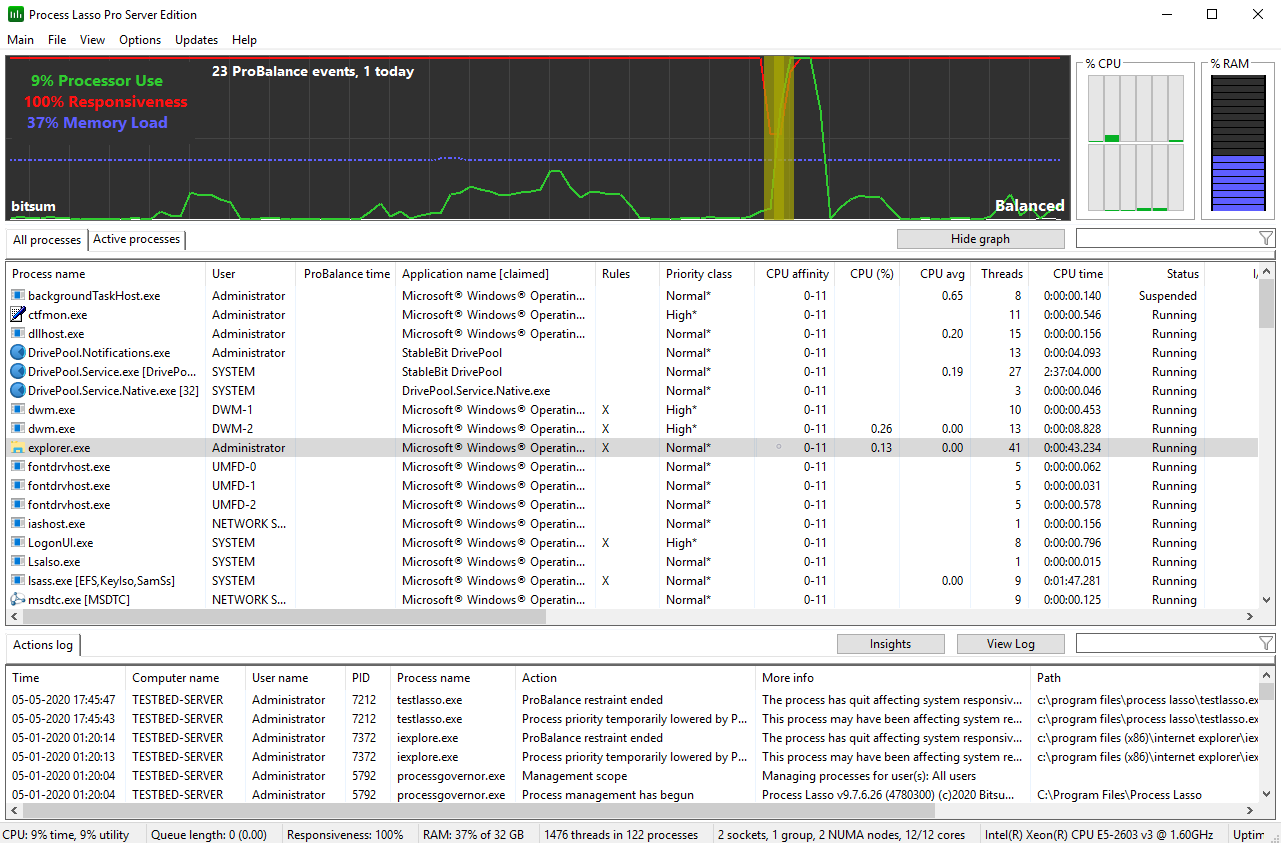
Task: Sort by the CPU (%) column header
Action: [868, 274]
